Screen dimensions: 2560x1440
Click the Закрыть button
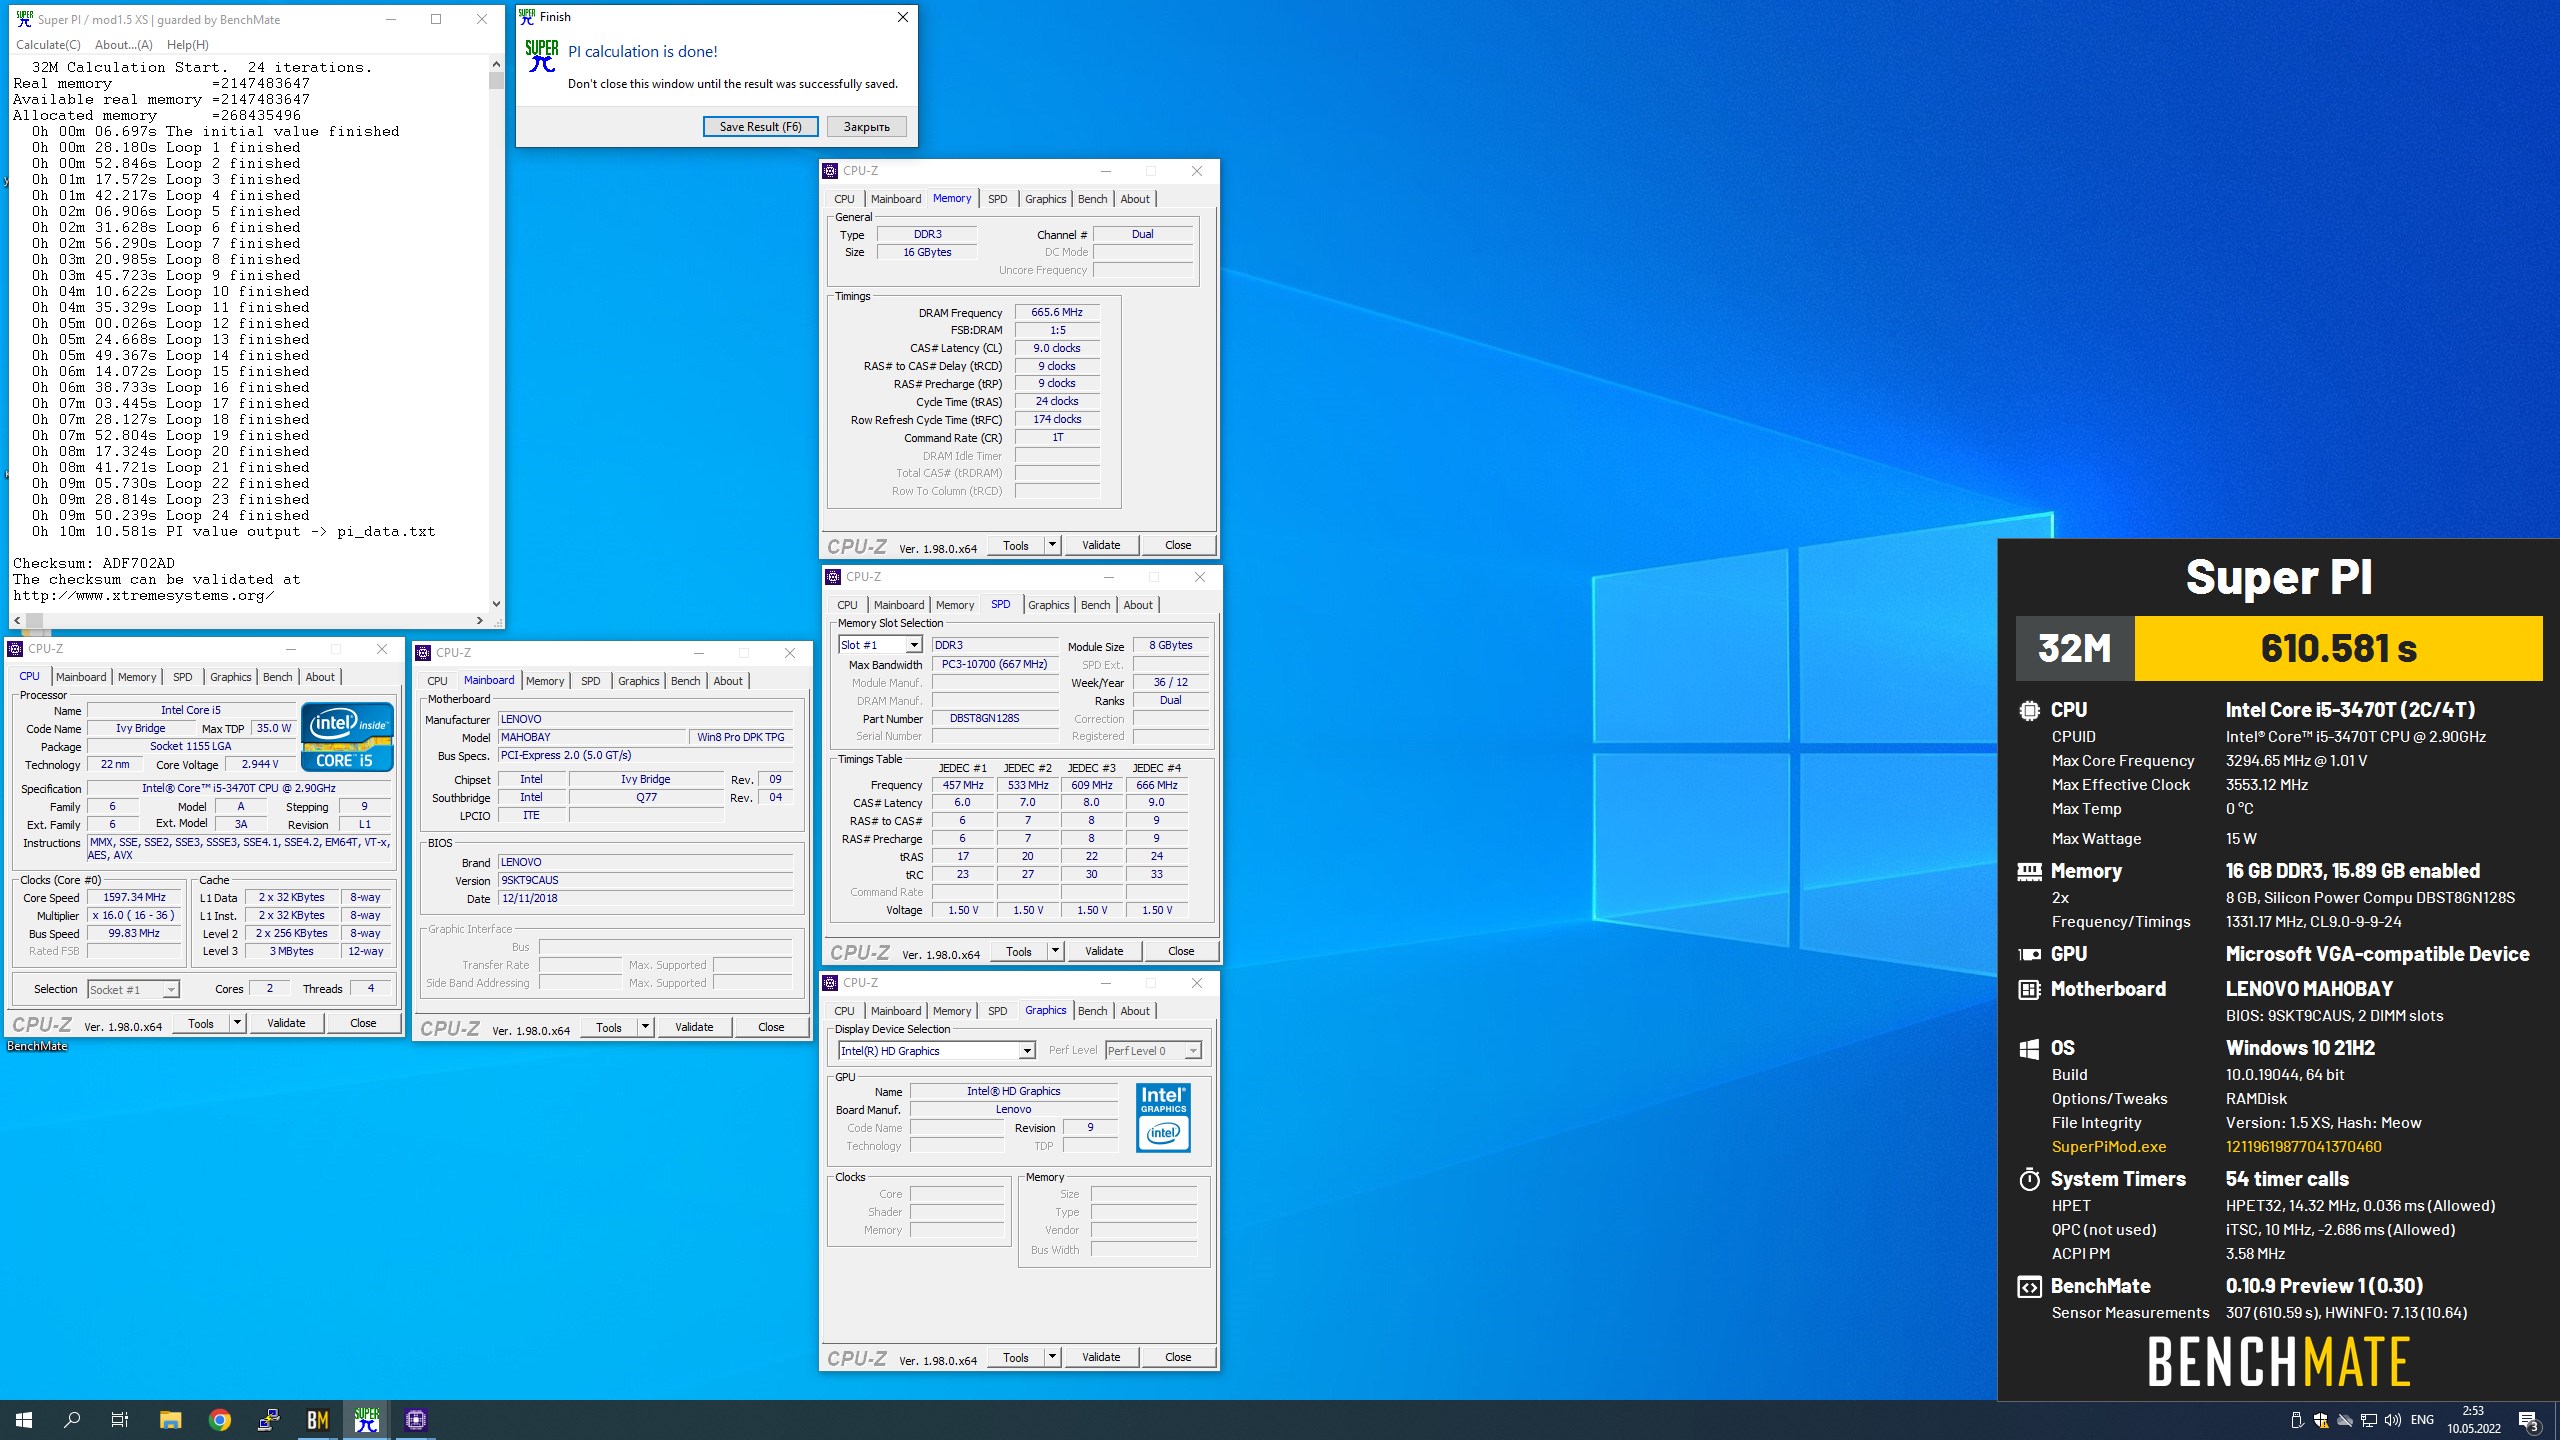[x=866, y=127]
